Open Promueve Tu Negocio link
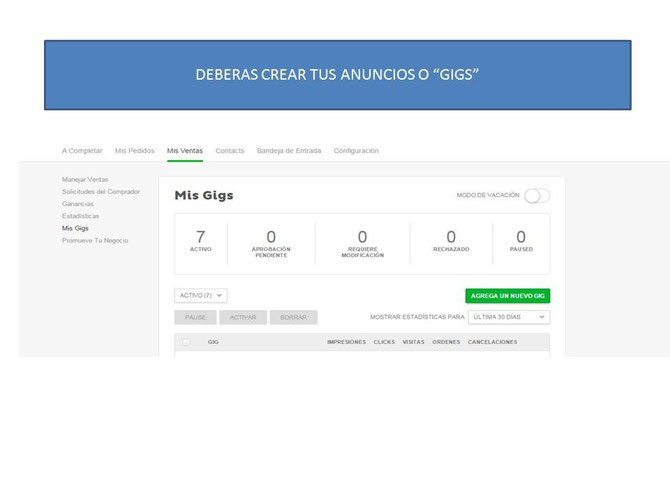Image resolution: width=670 pixels, height=503 pixels. [x=95, y=241]
